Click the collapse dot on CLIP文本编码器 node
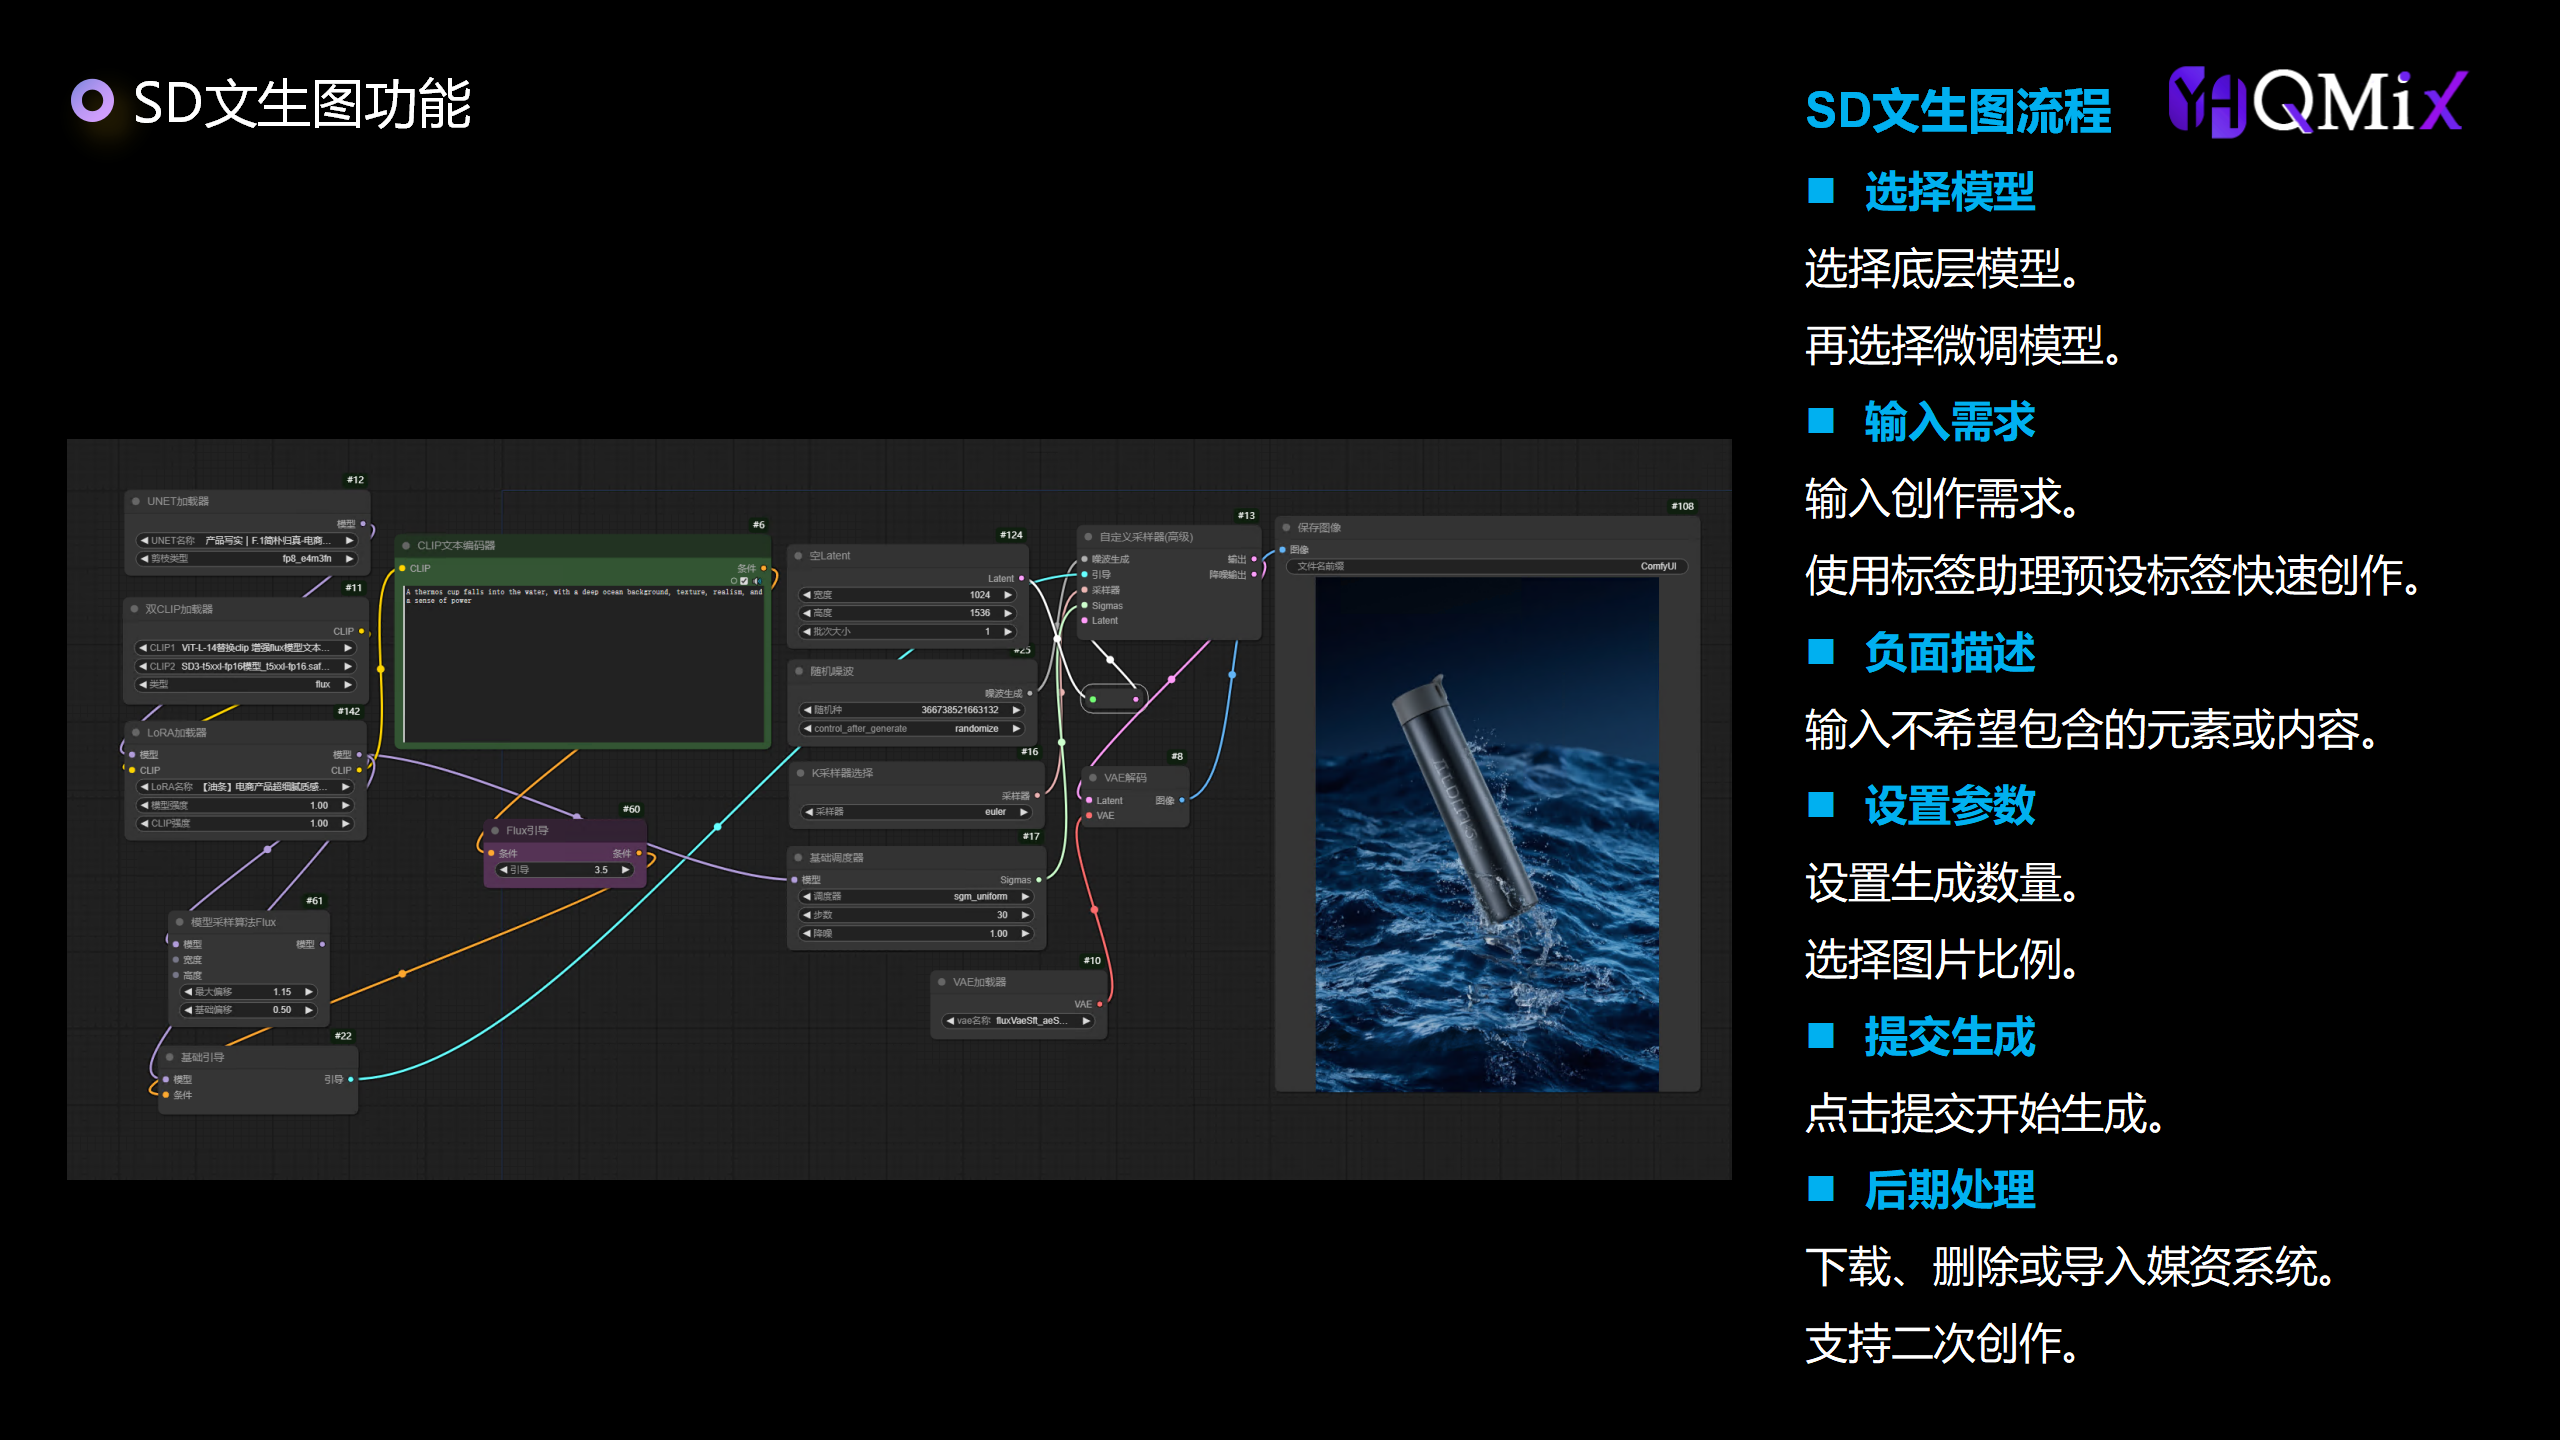Screen dimensions: 2560x1440 point(406,545)
